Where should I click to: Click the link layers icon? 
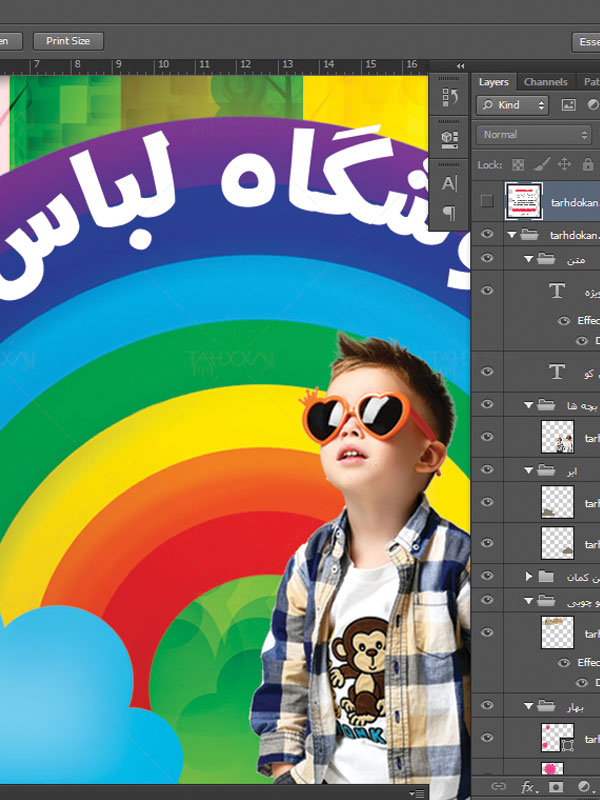[498, 787]
